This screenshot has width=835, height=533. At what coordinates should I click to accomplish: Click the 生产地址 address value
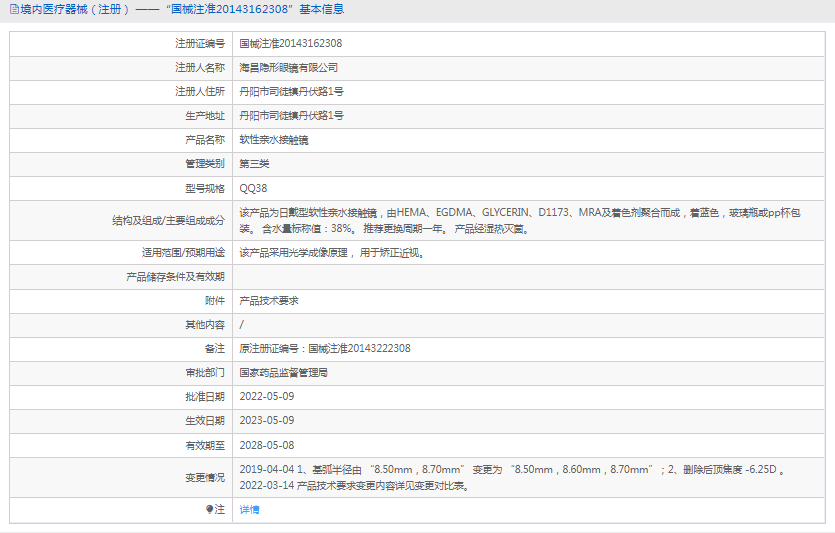tap(292, 116)
